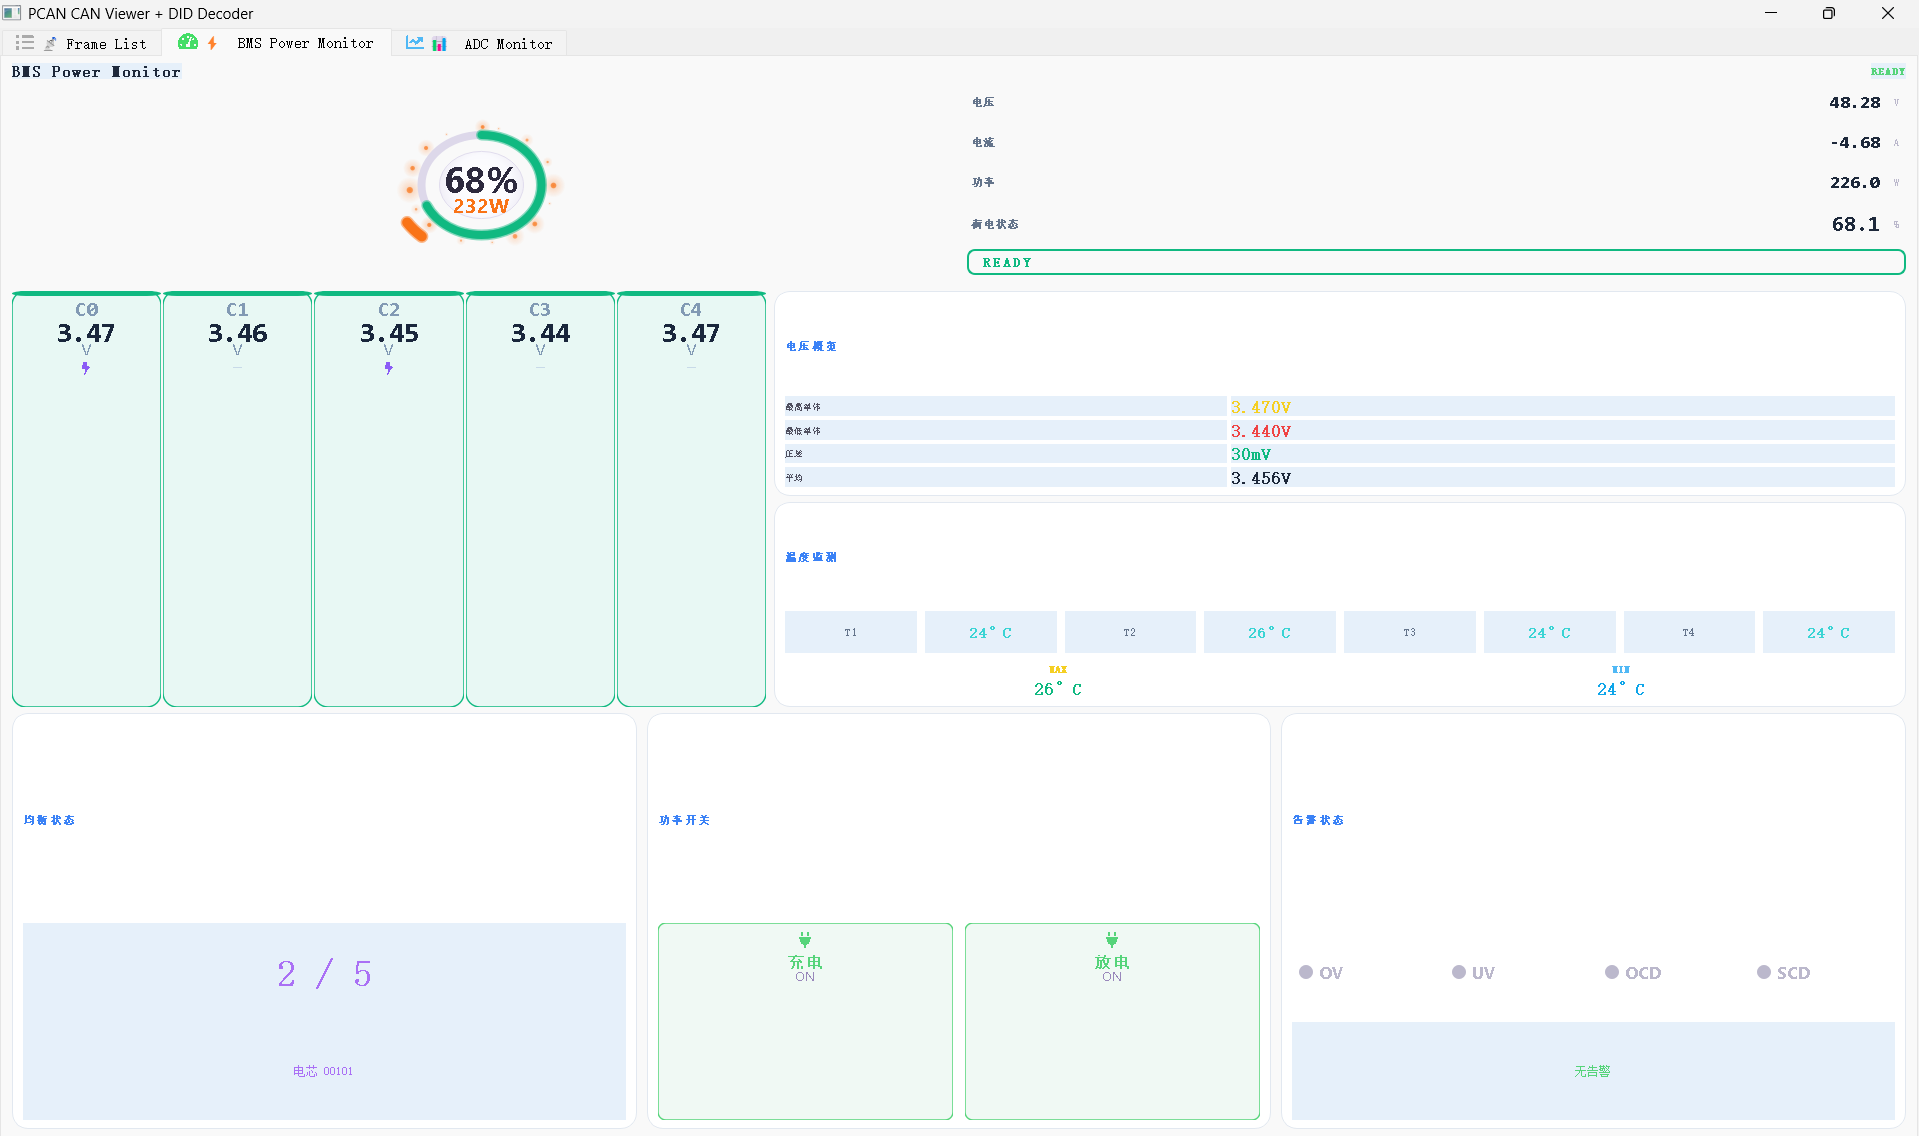
Task: Click the small READY label at top right
Action: click(1887, 72)
